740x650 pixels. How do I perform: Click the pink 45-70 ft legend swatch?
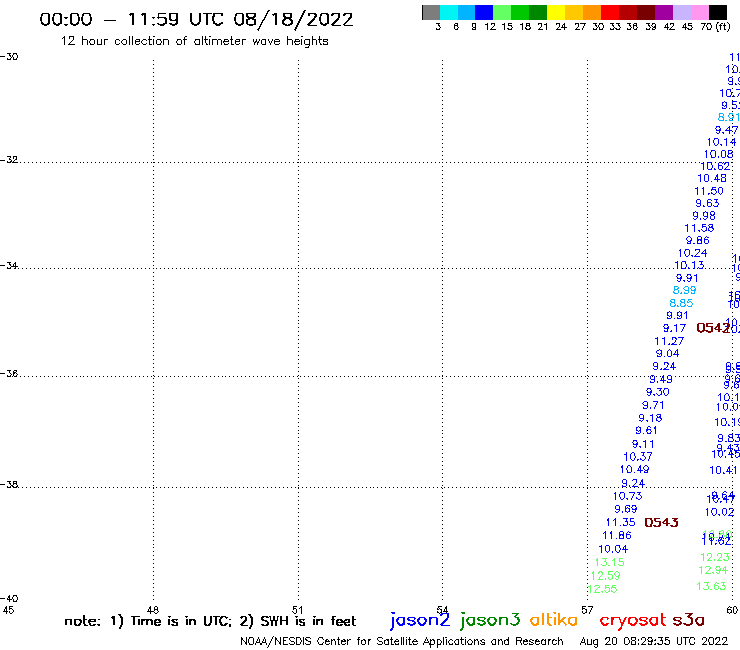tap(699, 12)
